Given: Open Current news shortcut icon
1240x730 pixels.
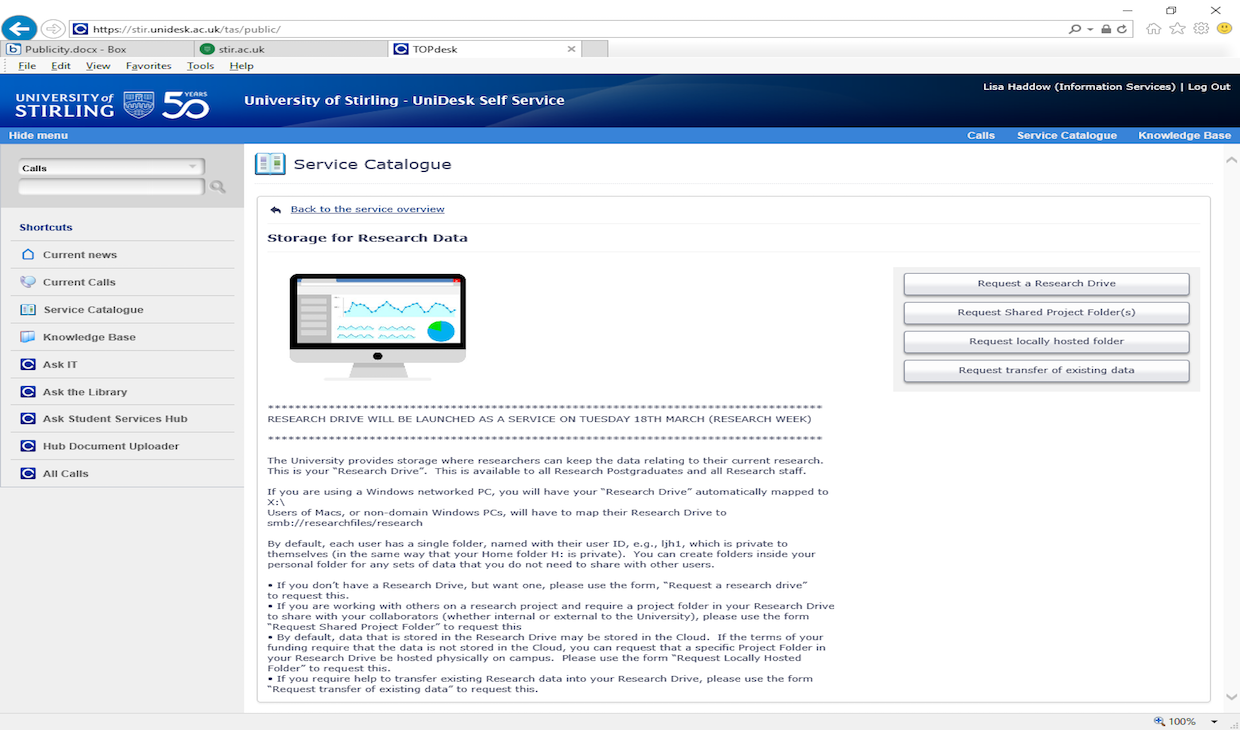Looking at the screenshot, I should pyautogui.click(x=28, y=254).
